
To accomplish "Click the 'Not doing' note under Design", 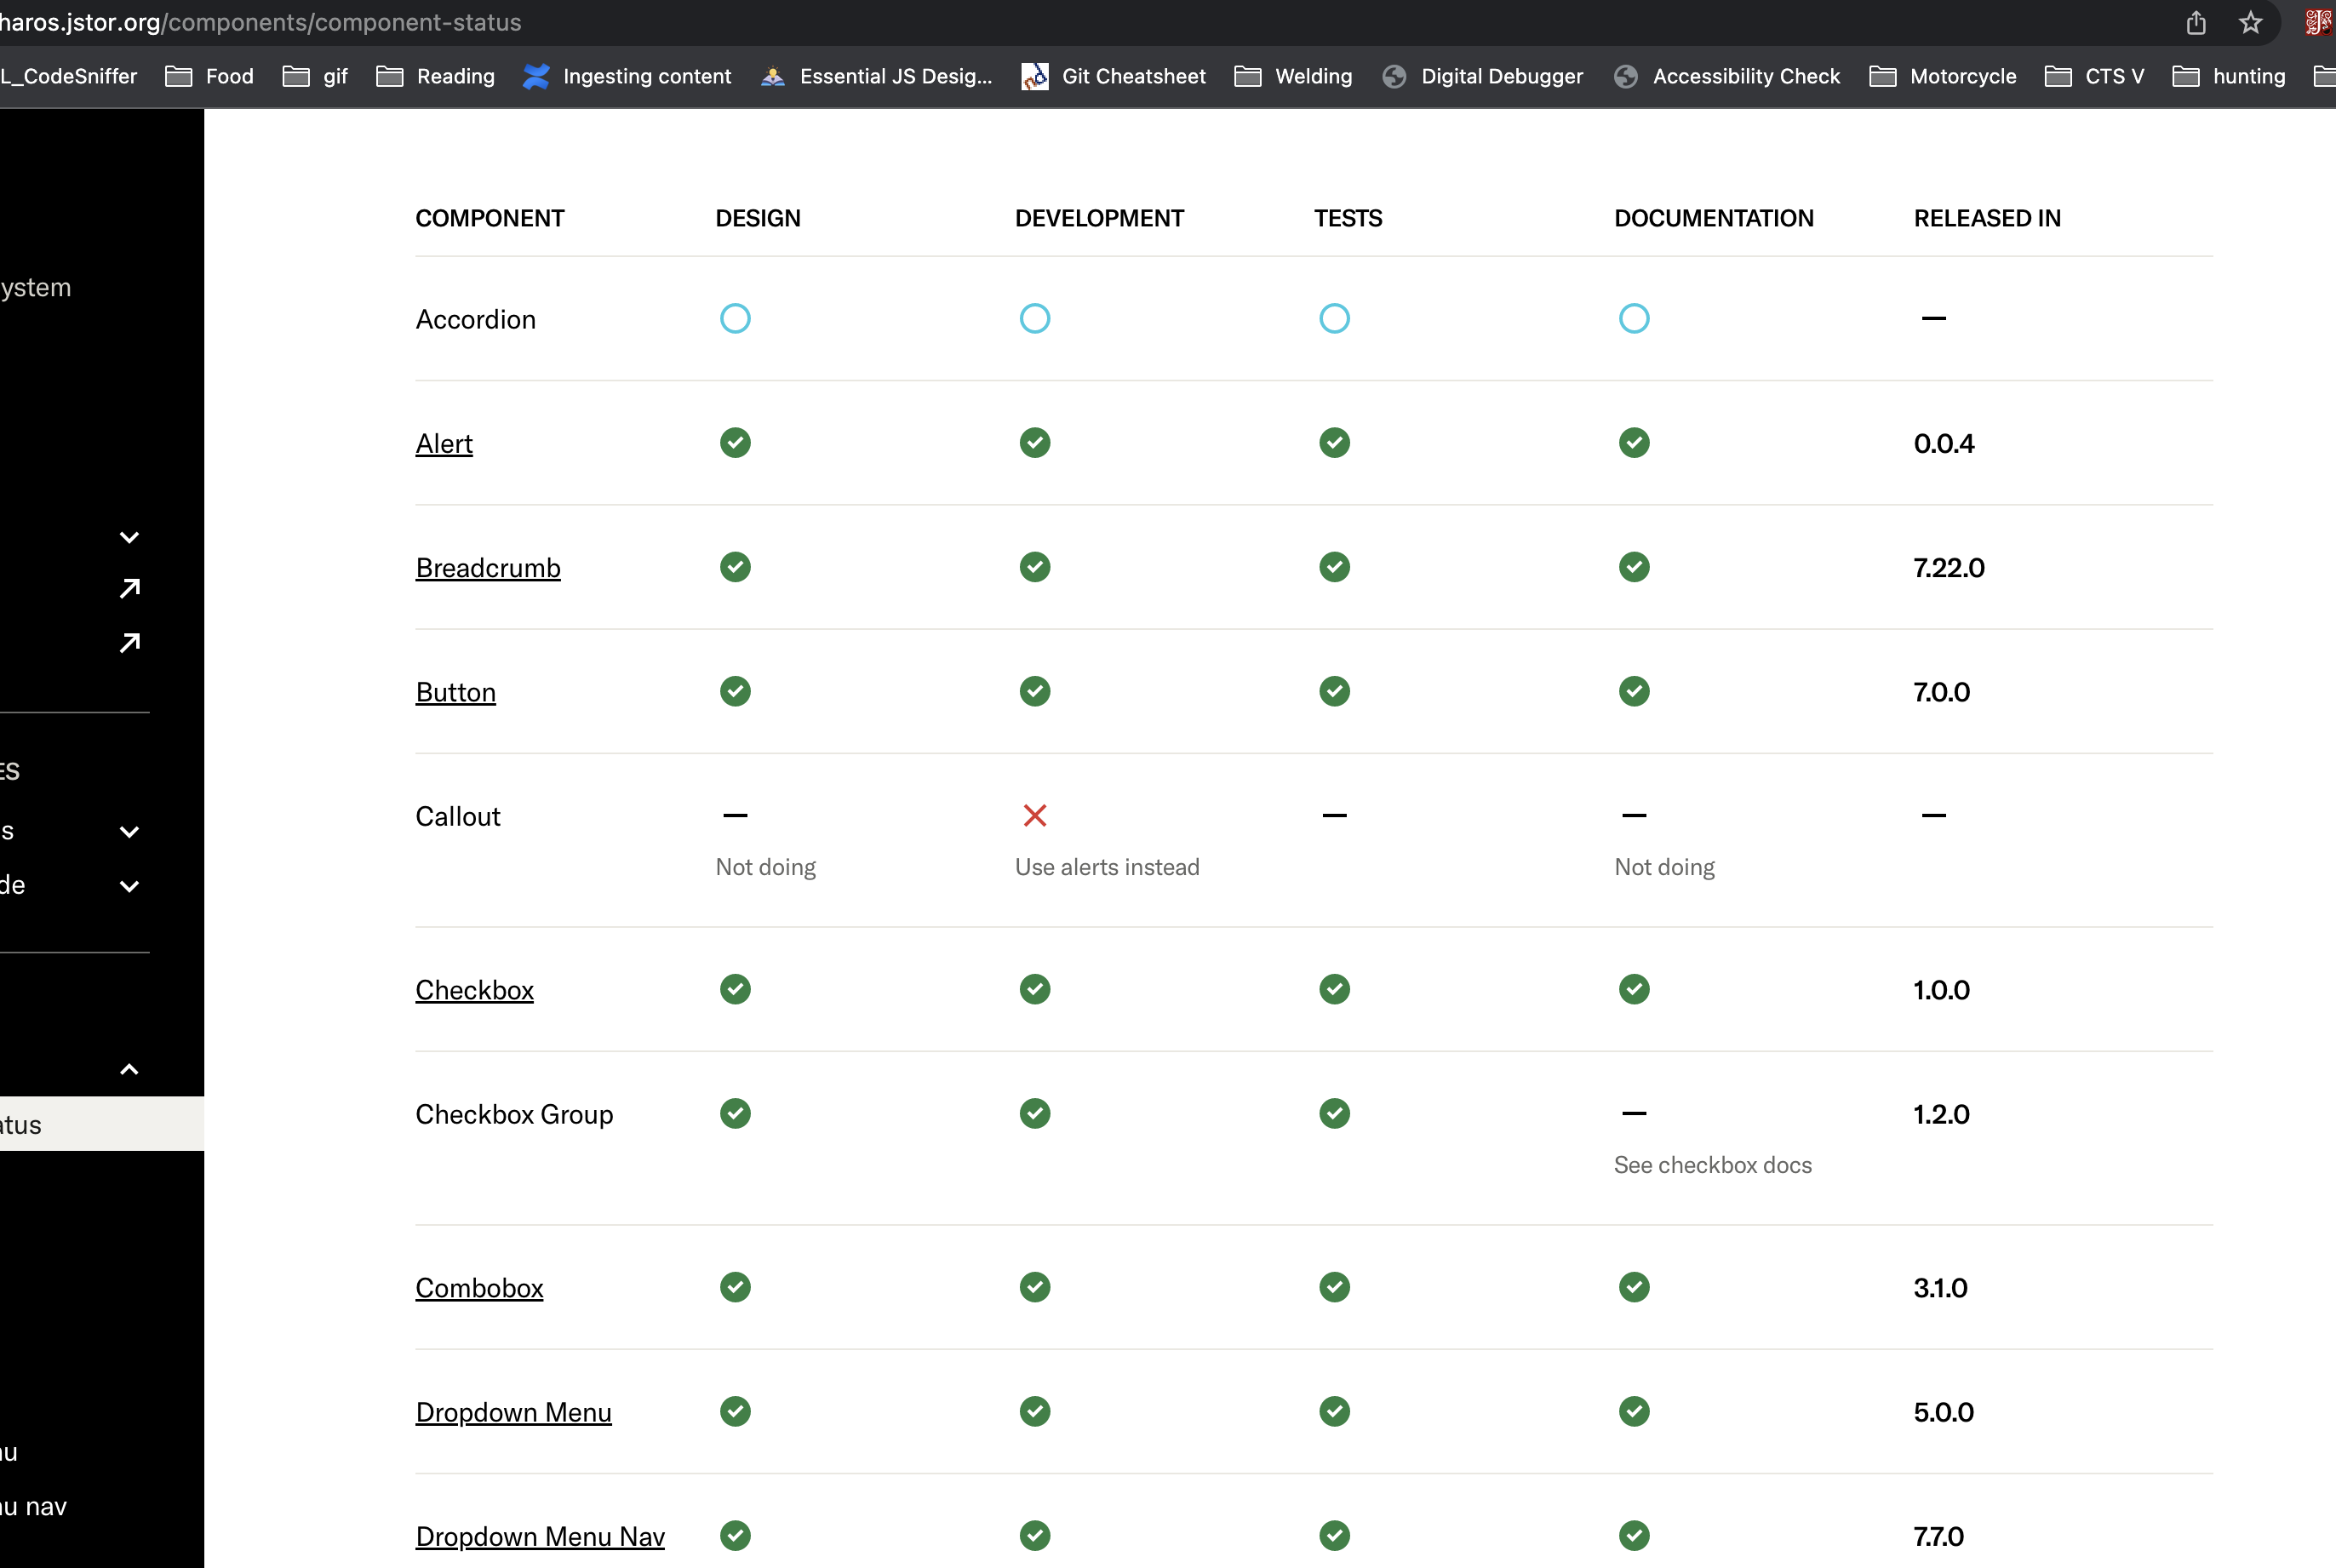I will 766,867.
